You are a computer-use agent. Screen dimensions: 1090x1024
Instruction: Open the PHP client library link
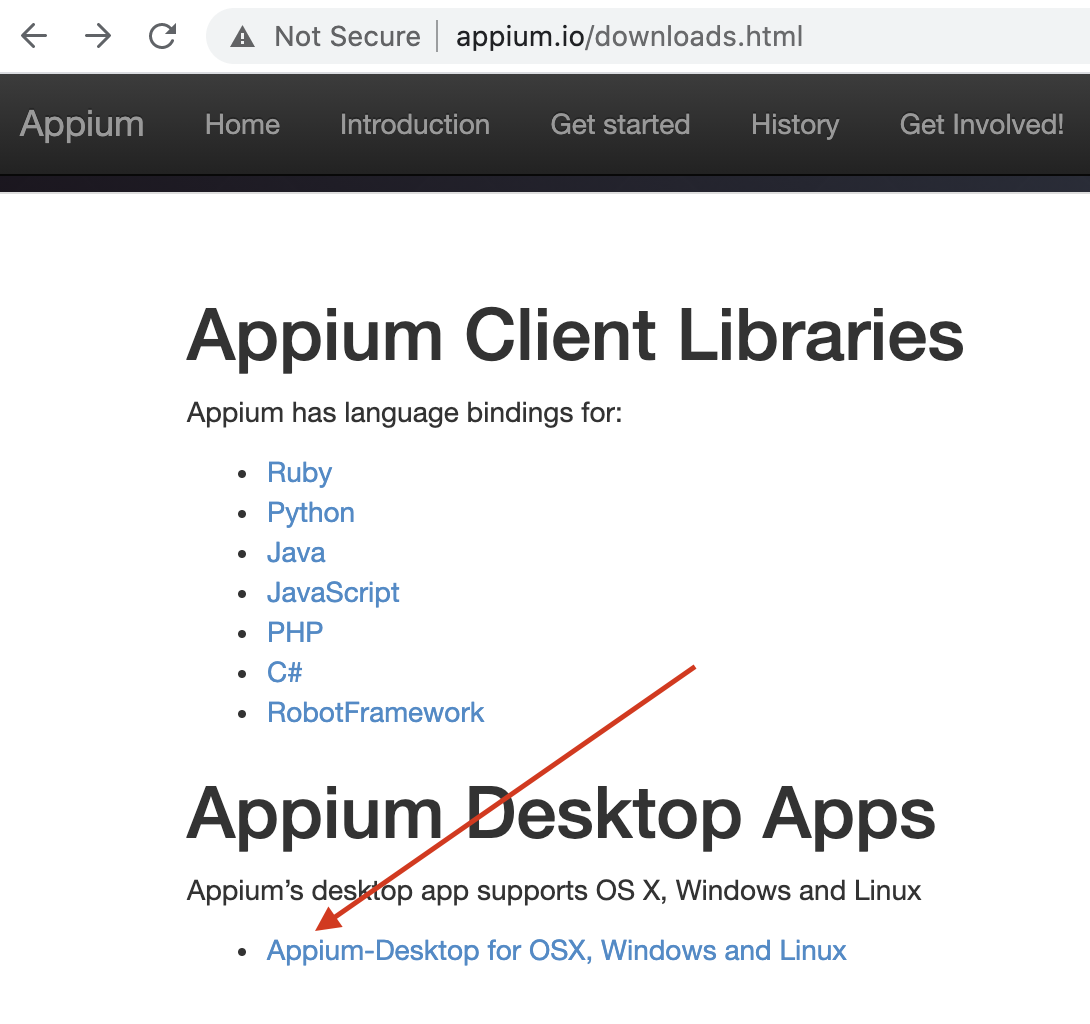pos(295,632)
